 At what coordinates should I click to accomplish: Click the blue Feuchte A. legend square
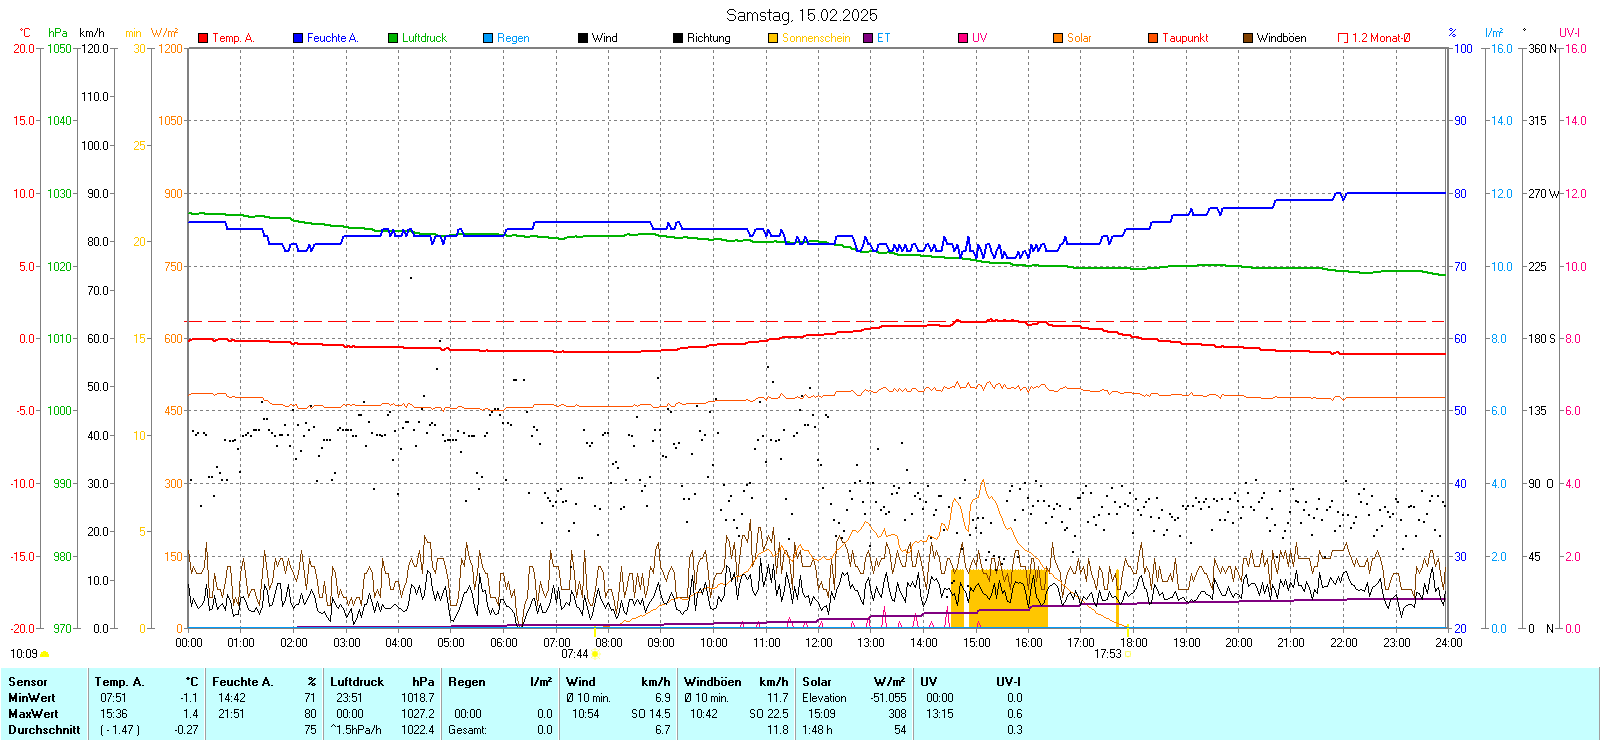[298, 38]
